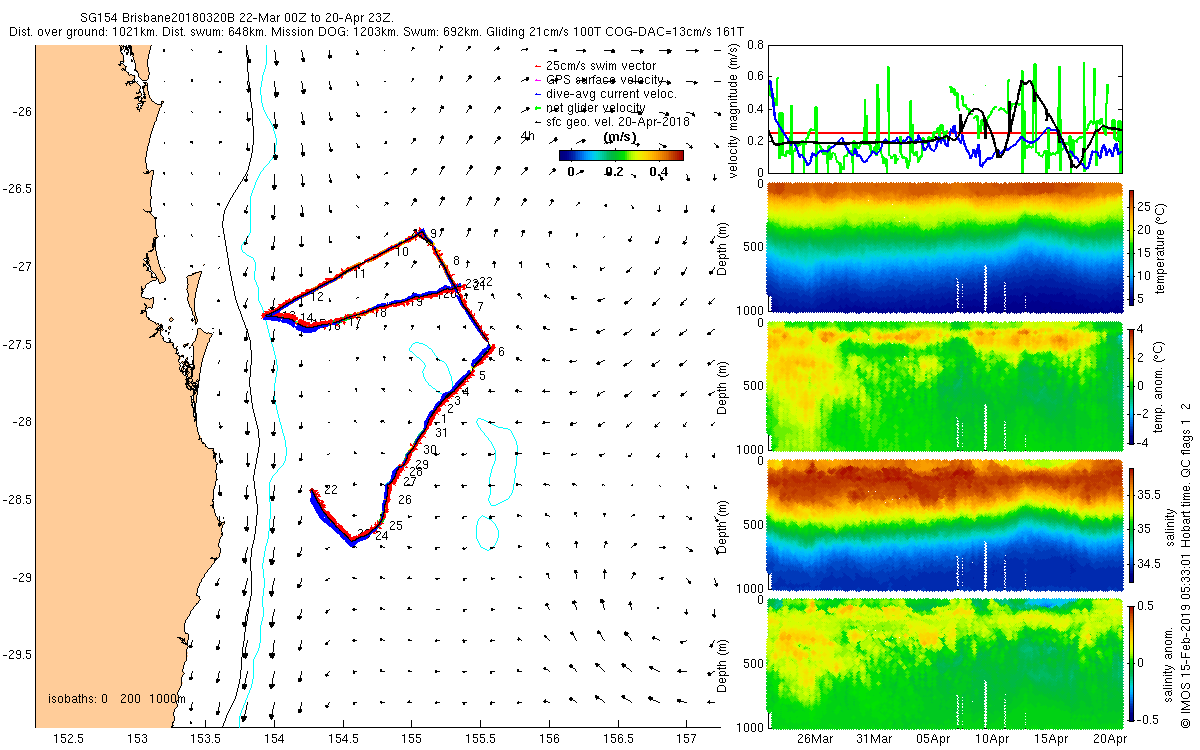Click the '10Apr' date tick label
This screenshot has height=750, width=1200.
pyautogui.click(x=992, y=738)
